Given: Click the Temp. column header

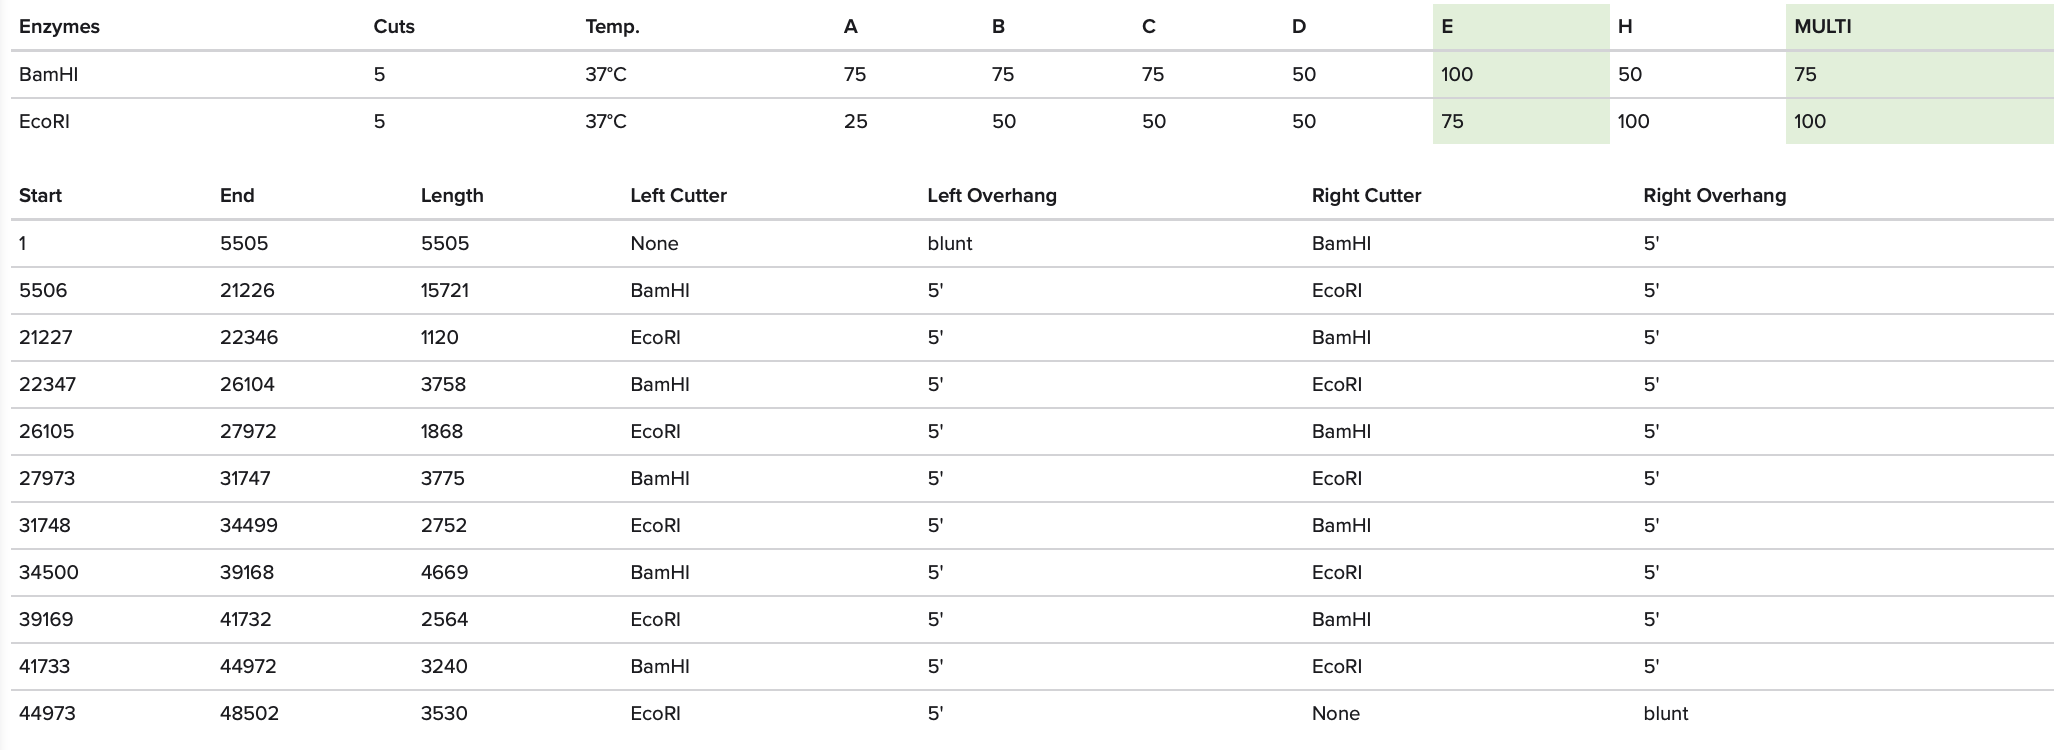Looking at the screenshot, I should [612, 27].
